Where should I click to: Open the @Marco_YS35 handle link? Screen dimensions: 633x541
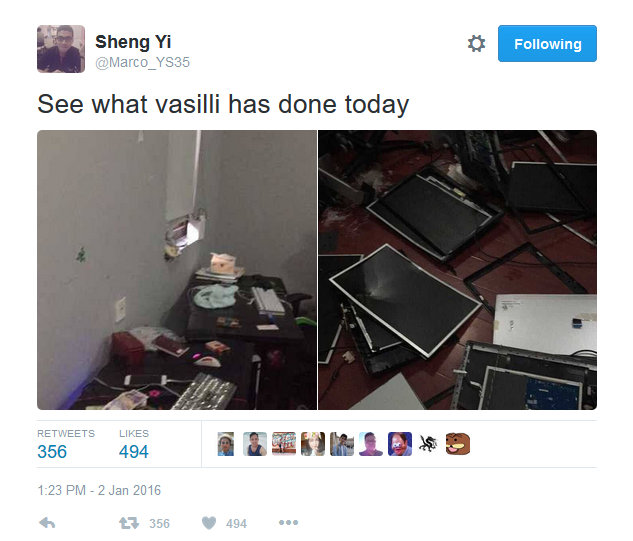click(x=142, y=63)
